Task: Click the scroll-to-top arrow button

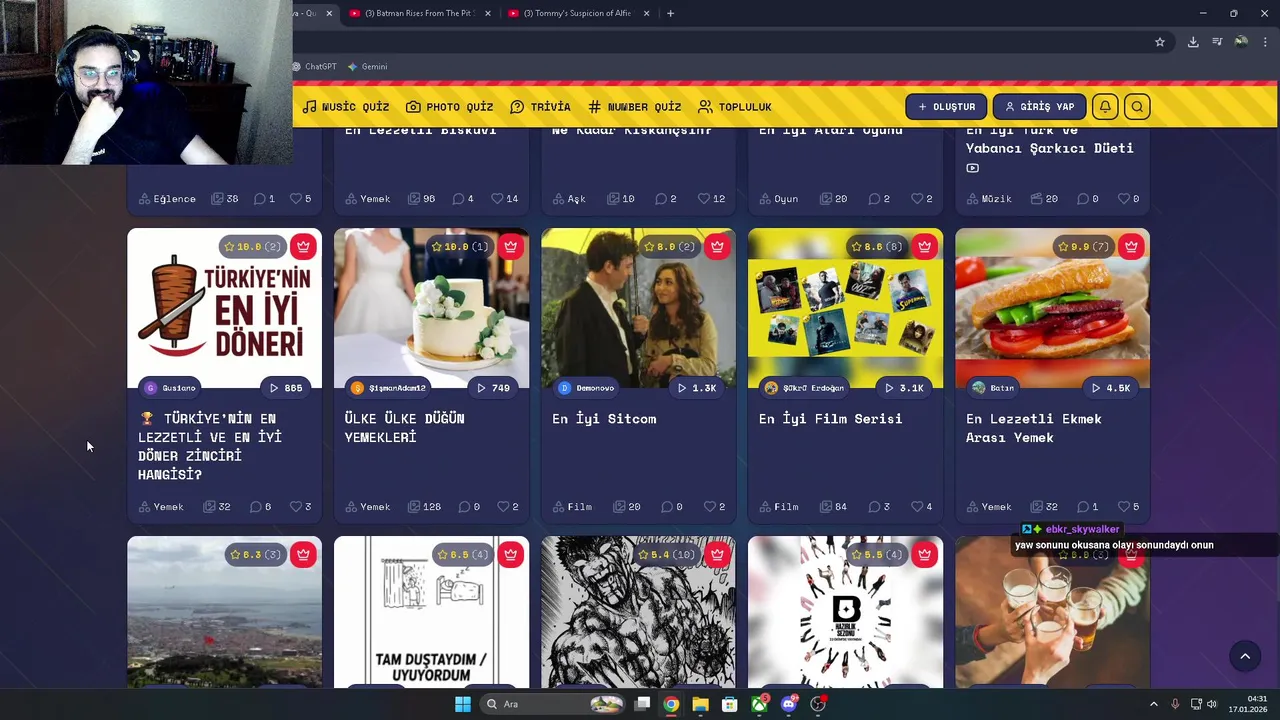Action: coord(1245,656)
